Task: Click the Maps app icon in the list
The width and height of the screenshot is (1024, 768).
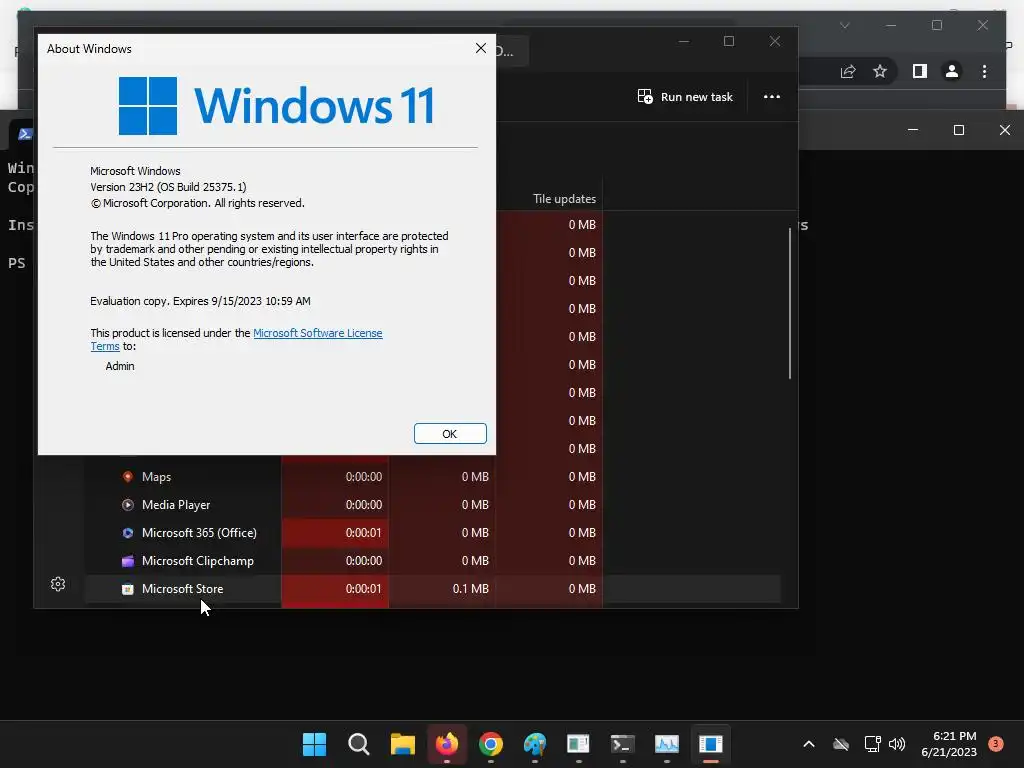Action: coord(128,477)
